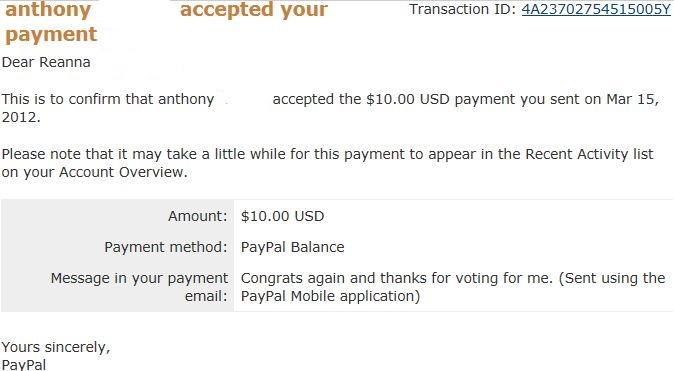
Task: Click the 'Recent Activity list' text
Action: (x=589, y=154)
